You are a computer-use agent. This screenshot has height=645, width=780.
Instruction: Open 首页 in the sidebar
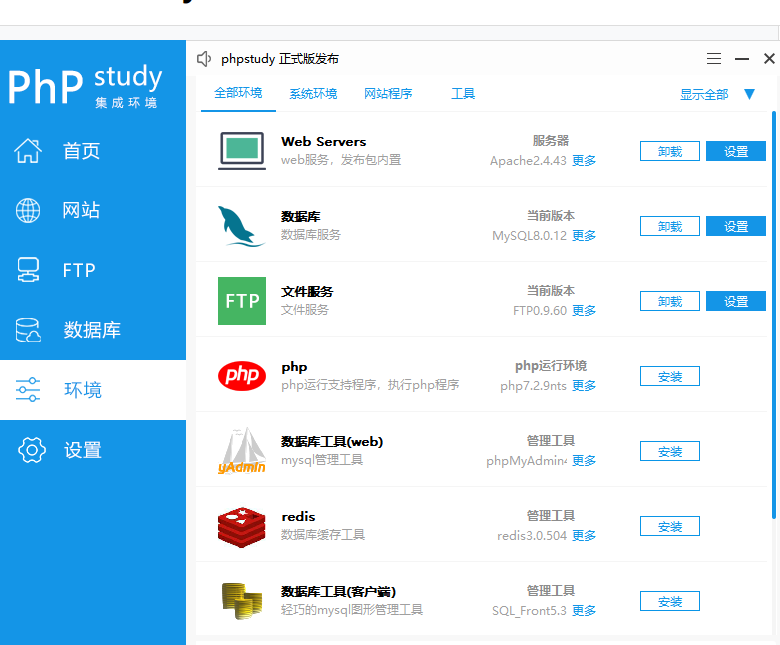coord(93,151)
